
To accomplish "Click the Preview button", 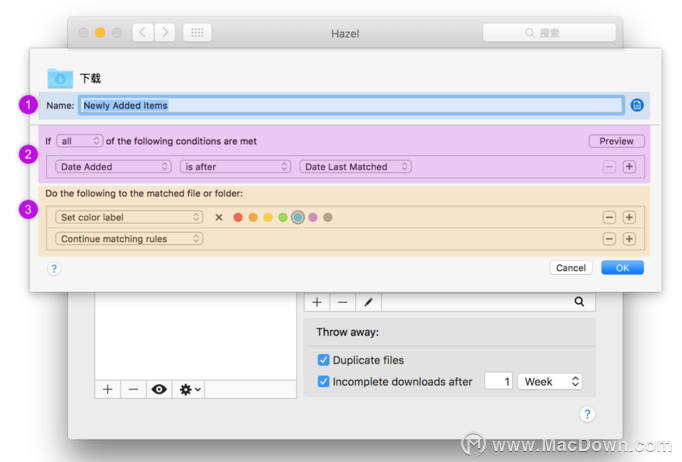I will [x=616, y=141].
